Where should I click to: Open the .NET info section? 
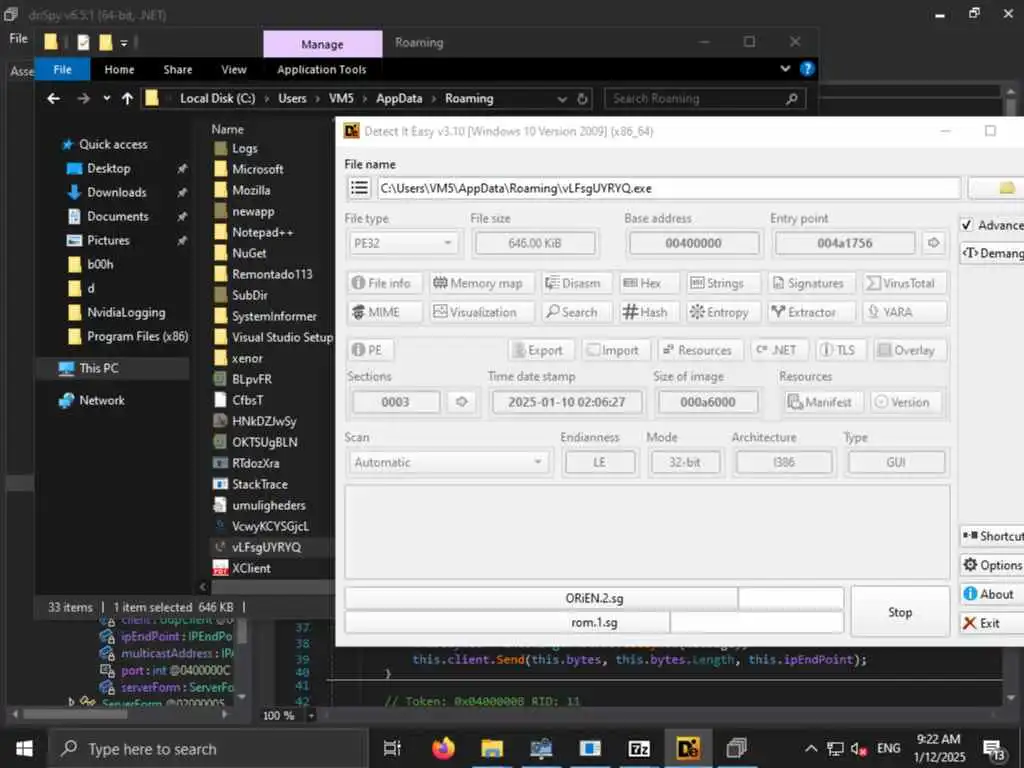[780, 350]
